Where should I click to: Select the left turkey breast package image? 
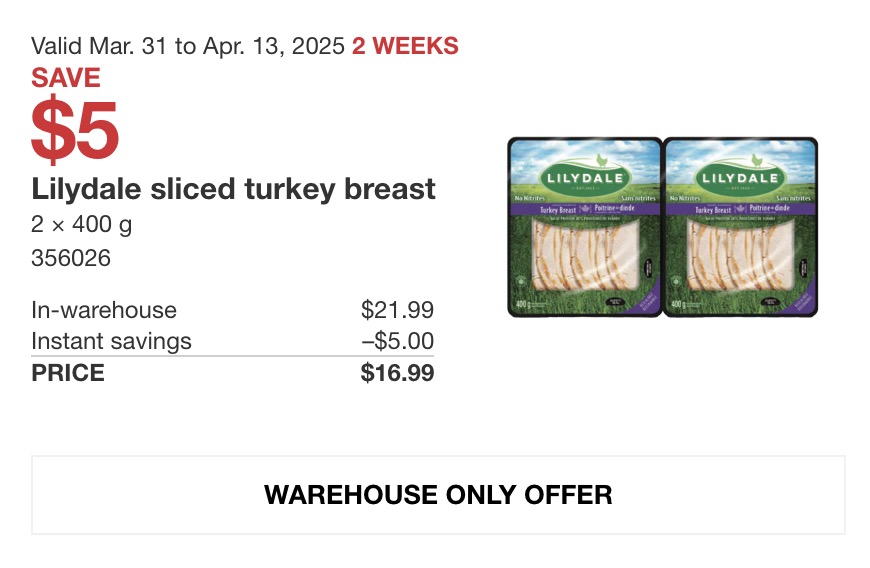(x=585, y=227)
